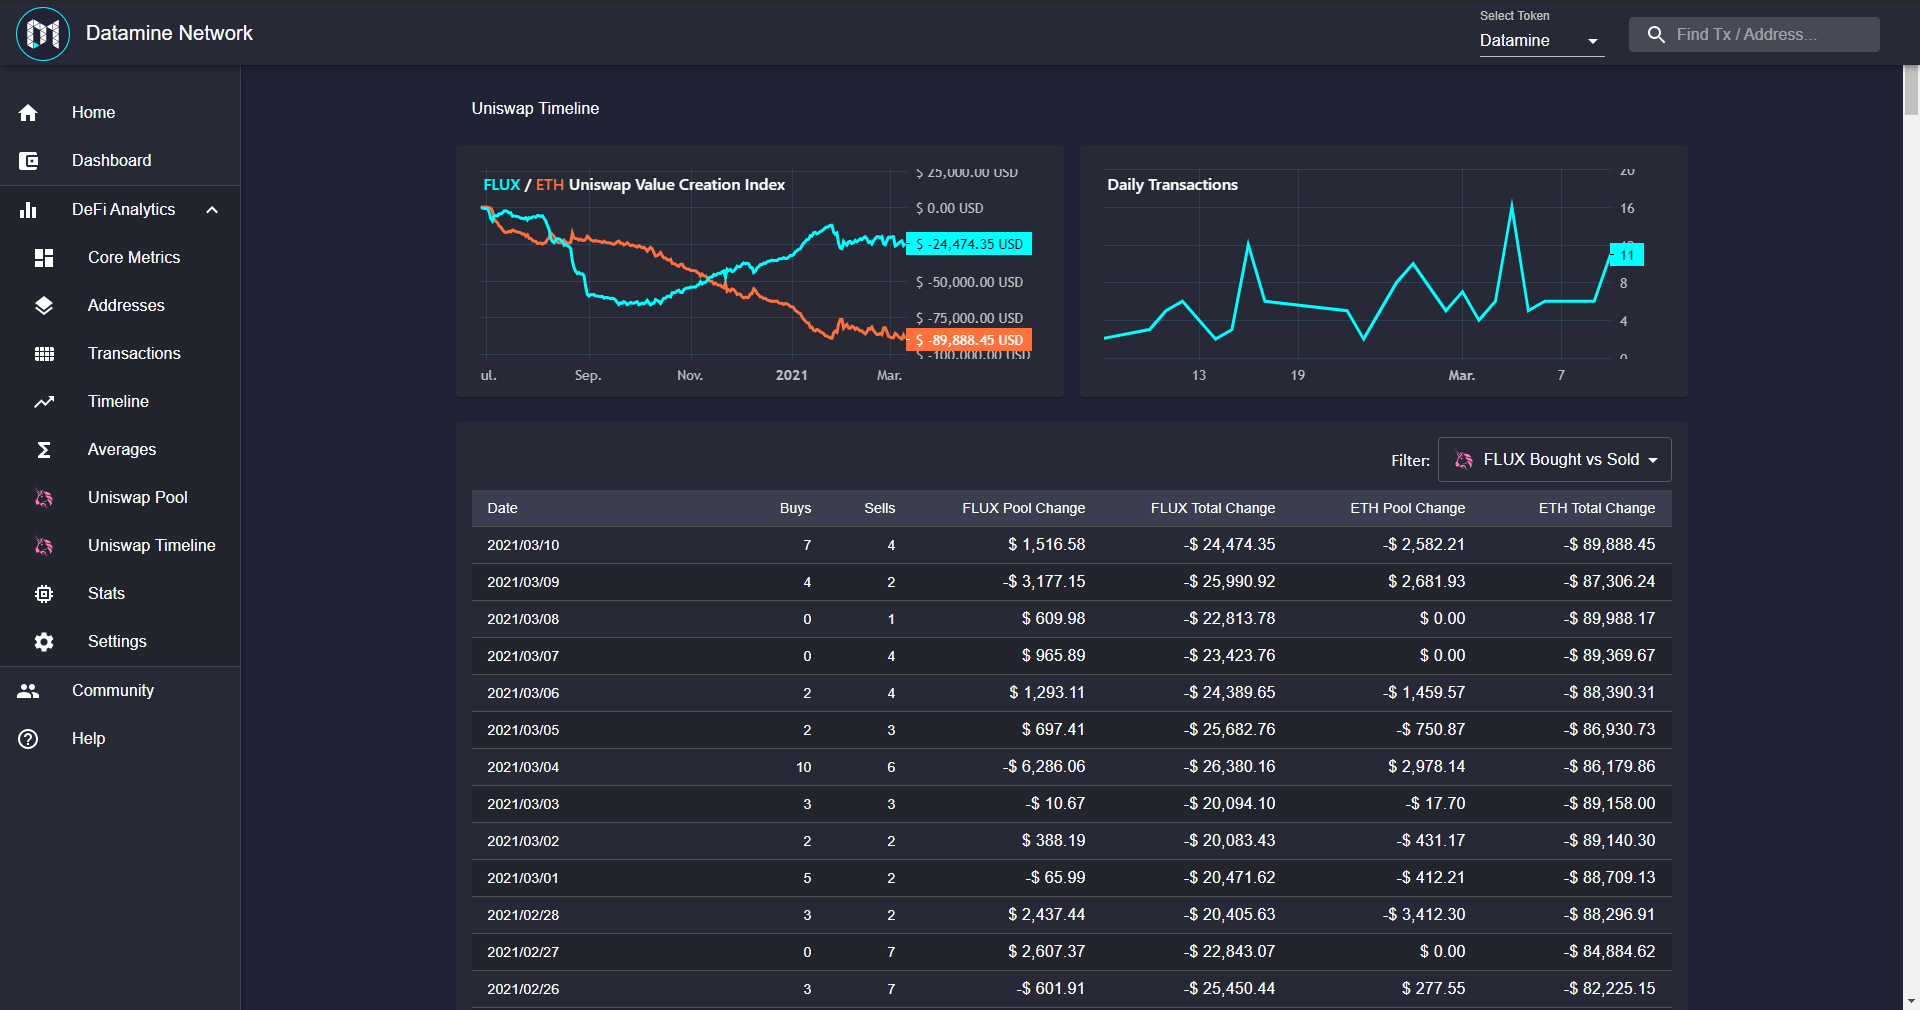
Task: Open Addresses page
Action: tap(120, 306)
